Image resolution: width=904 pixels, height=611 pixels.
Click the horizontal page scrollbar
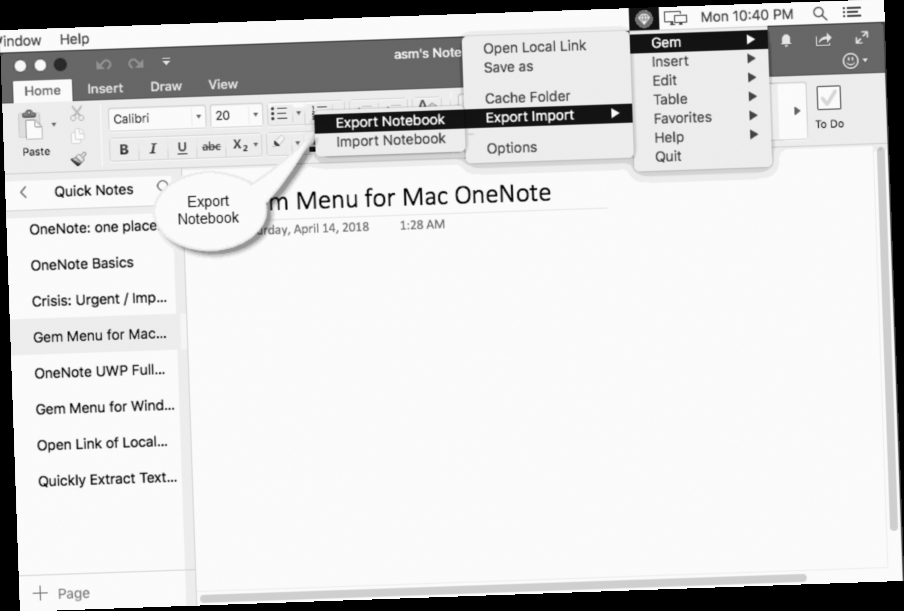coord(502,588)
